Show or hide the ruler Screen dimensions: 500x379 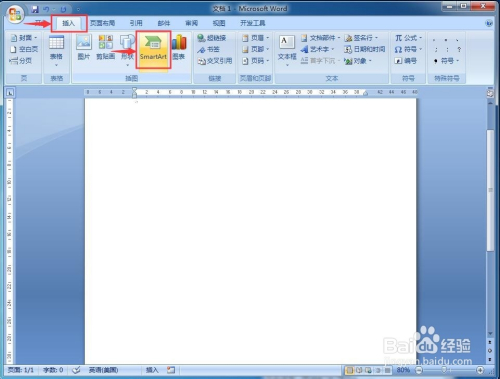(x=490, y=94)
